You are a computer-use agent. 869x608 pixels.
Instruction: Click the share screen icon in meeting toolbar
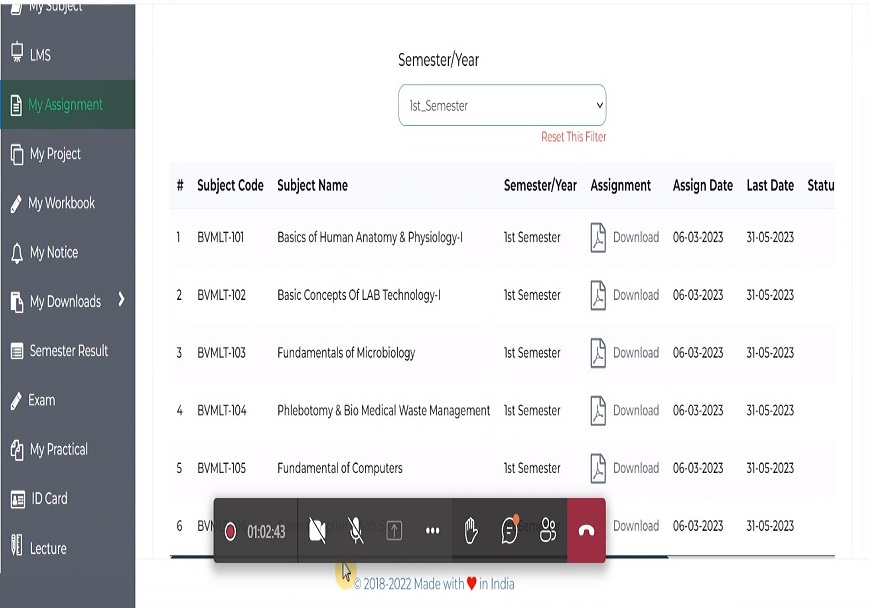[394, 531]
